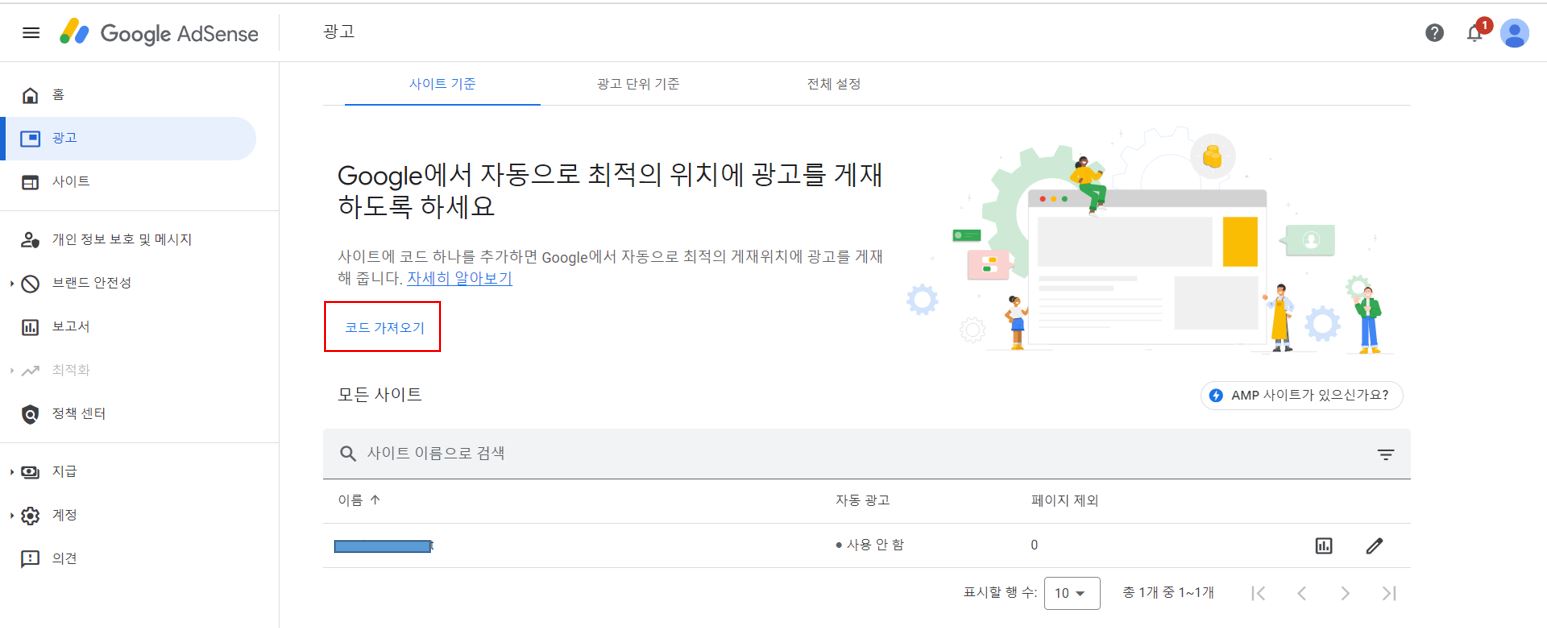Click the 사이트 window icon
Screen dimensions: 1547x628
[x=30, y=182]
